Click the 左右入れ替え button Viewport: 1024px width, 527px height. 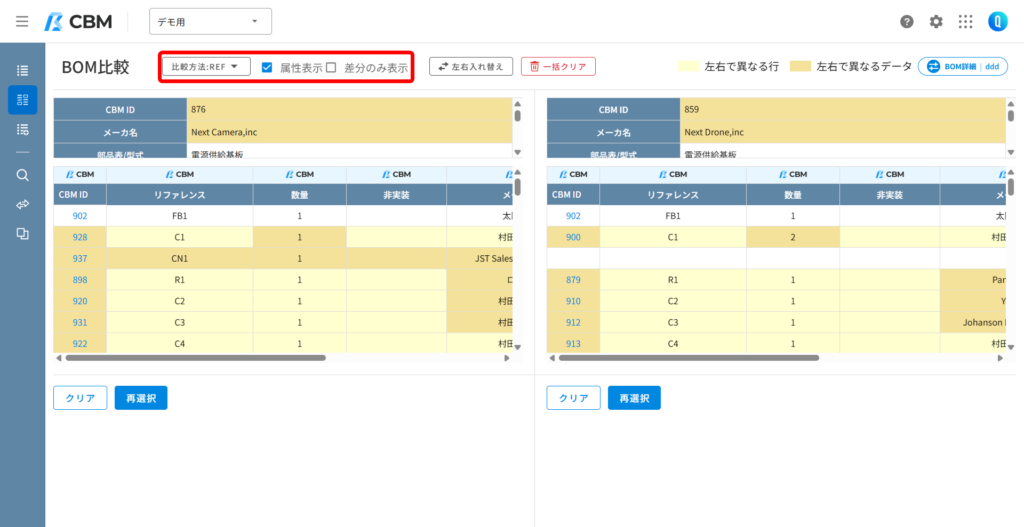click(x=471, y=67)
